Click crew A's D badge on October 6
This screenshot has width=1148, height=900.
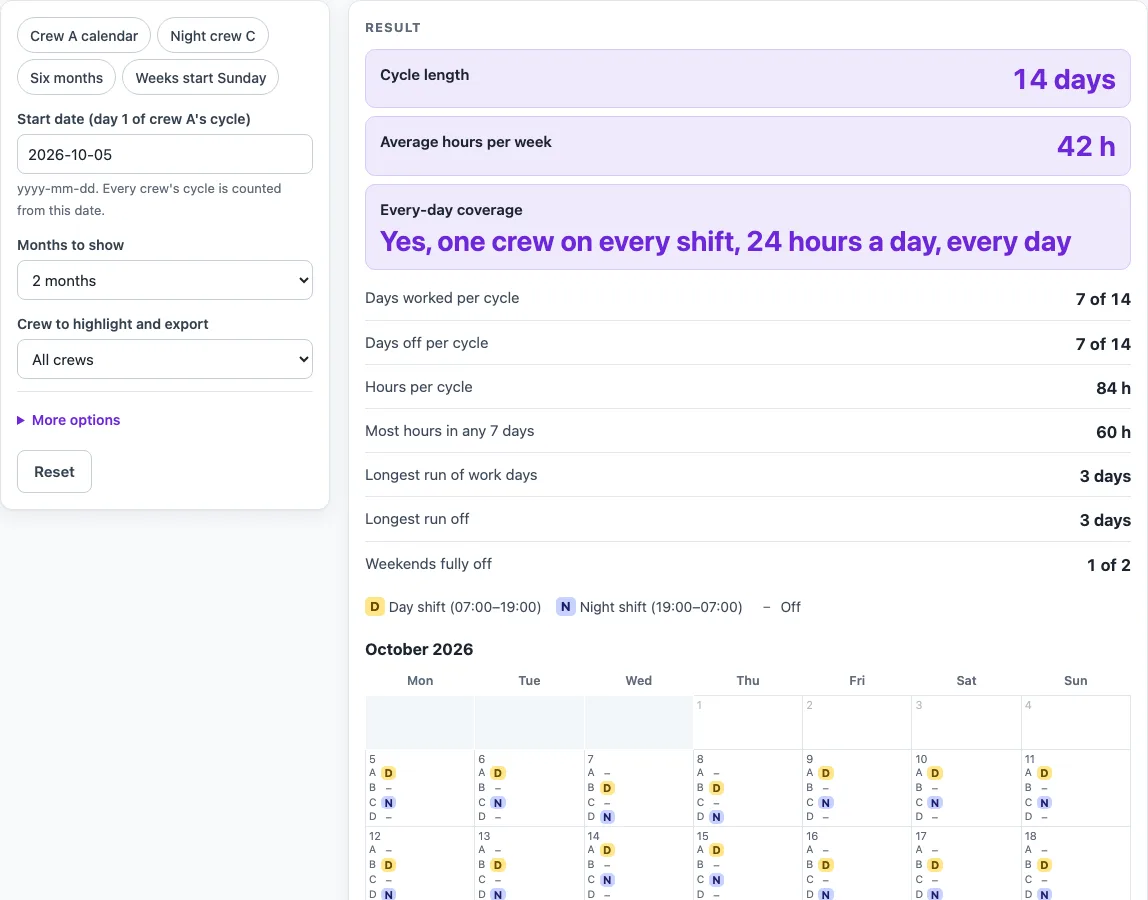tap(498, 773)
